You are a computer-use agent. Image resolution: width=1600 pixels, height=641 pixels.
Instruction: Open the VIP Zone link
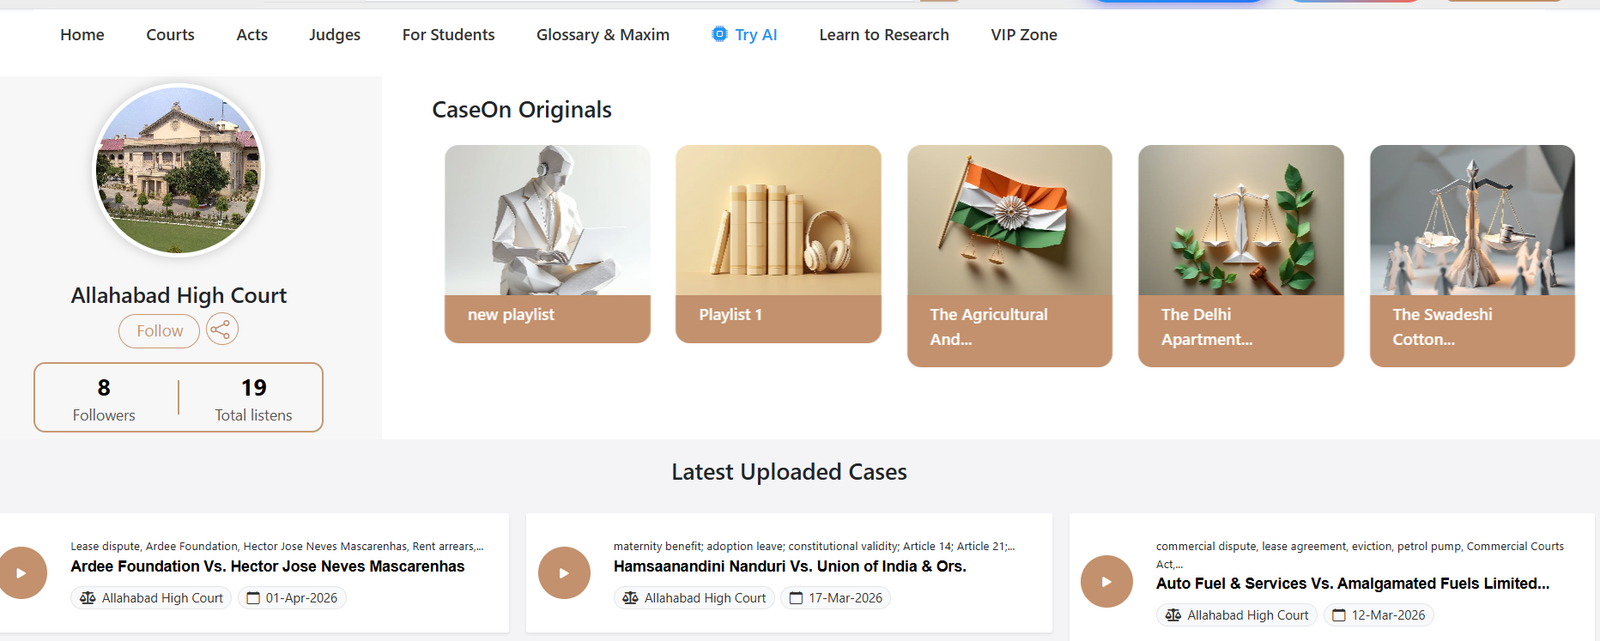(1023, 35)
